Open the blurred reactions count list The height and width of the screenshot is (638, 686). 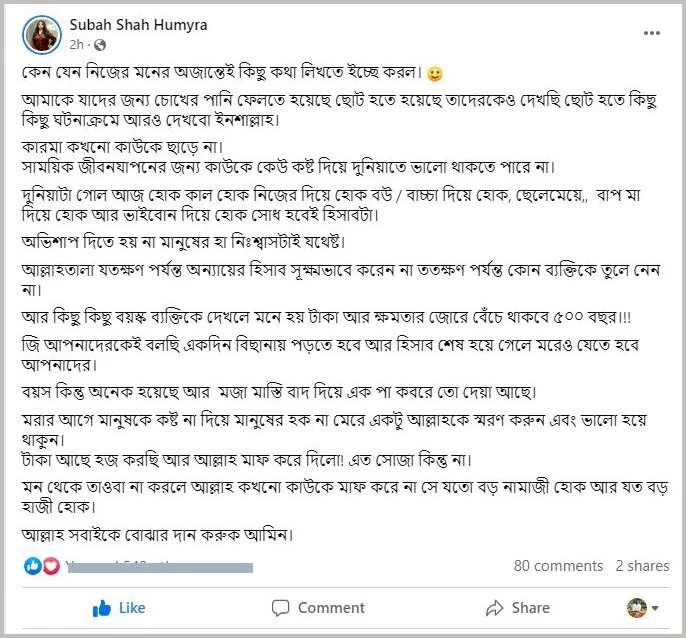160,567
